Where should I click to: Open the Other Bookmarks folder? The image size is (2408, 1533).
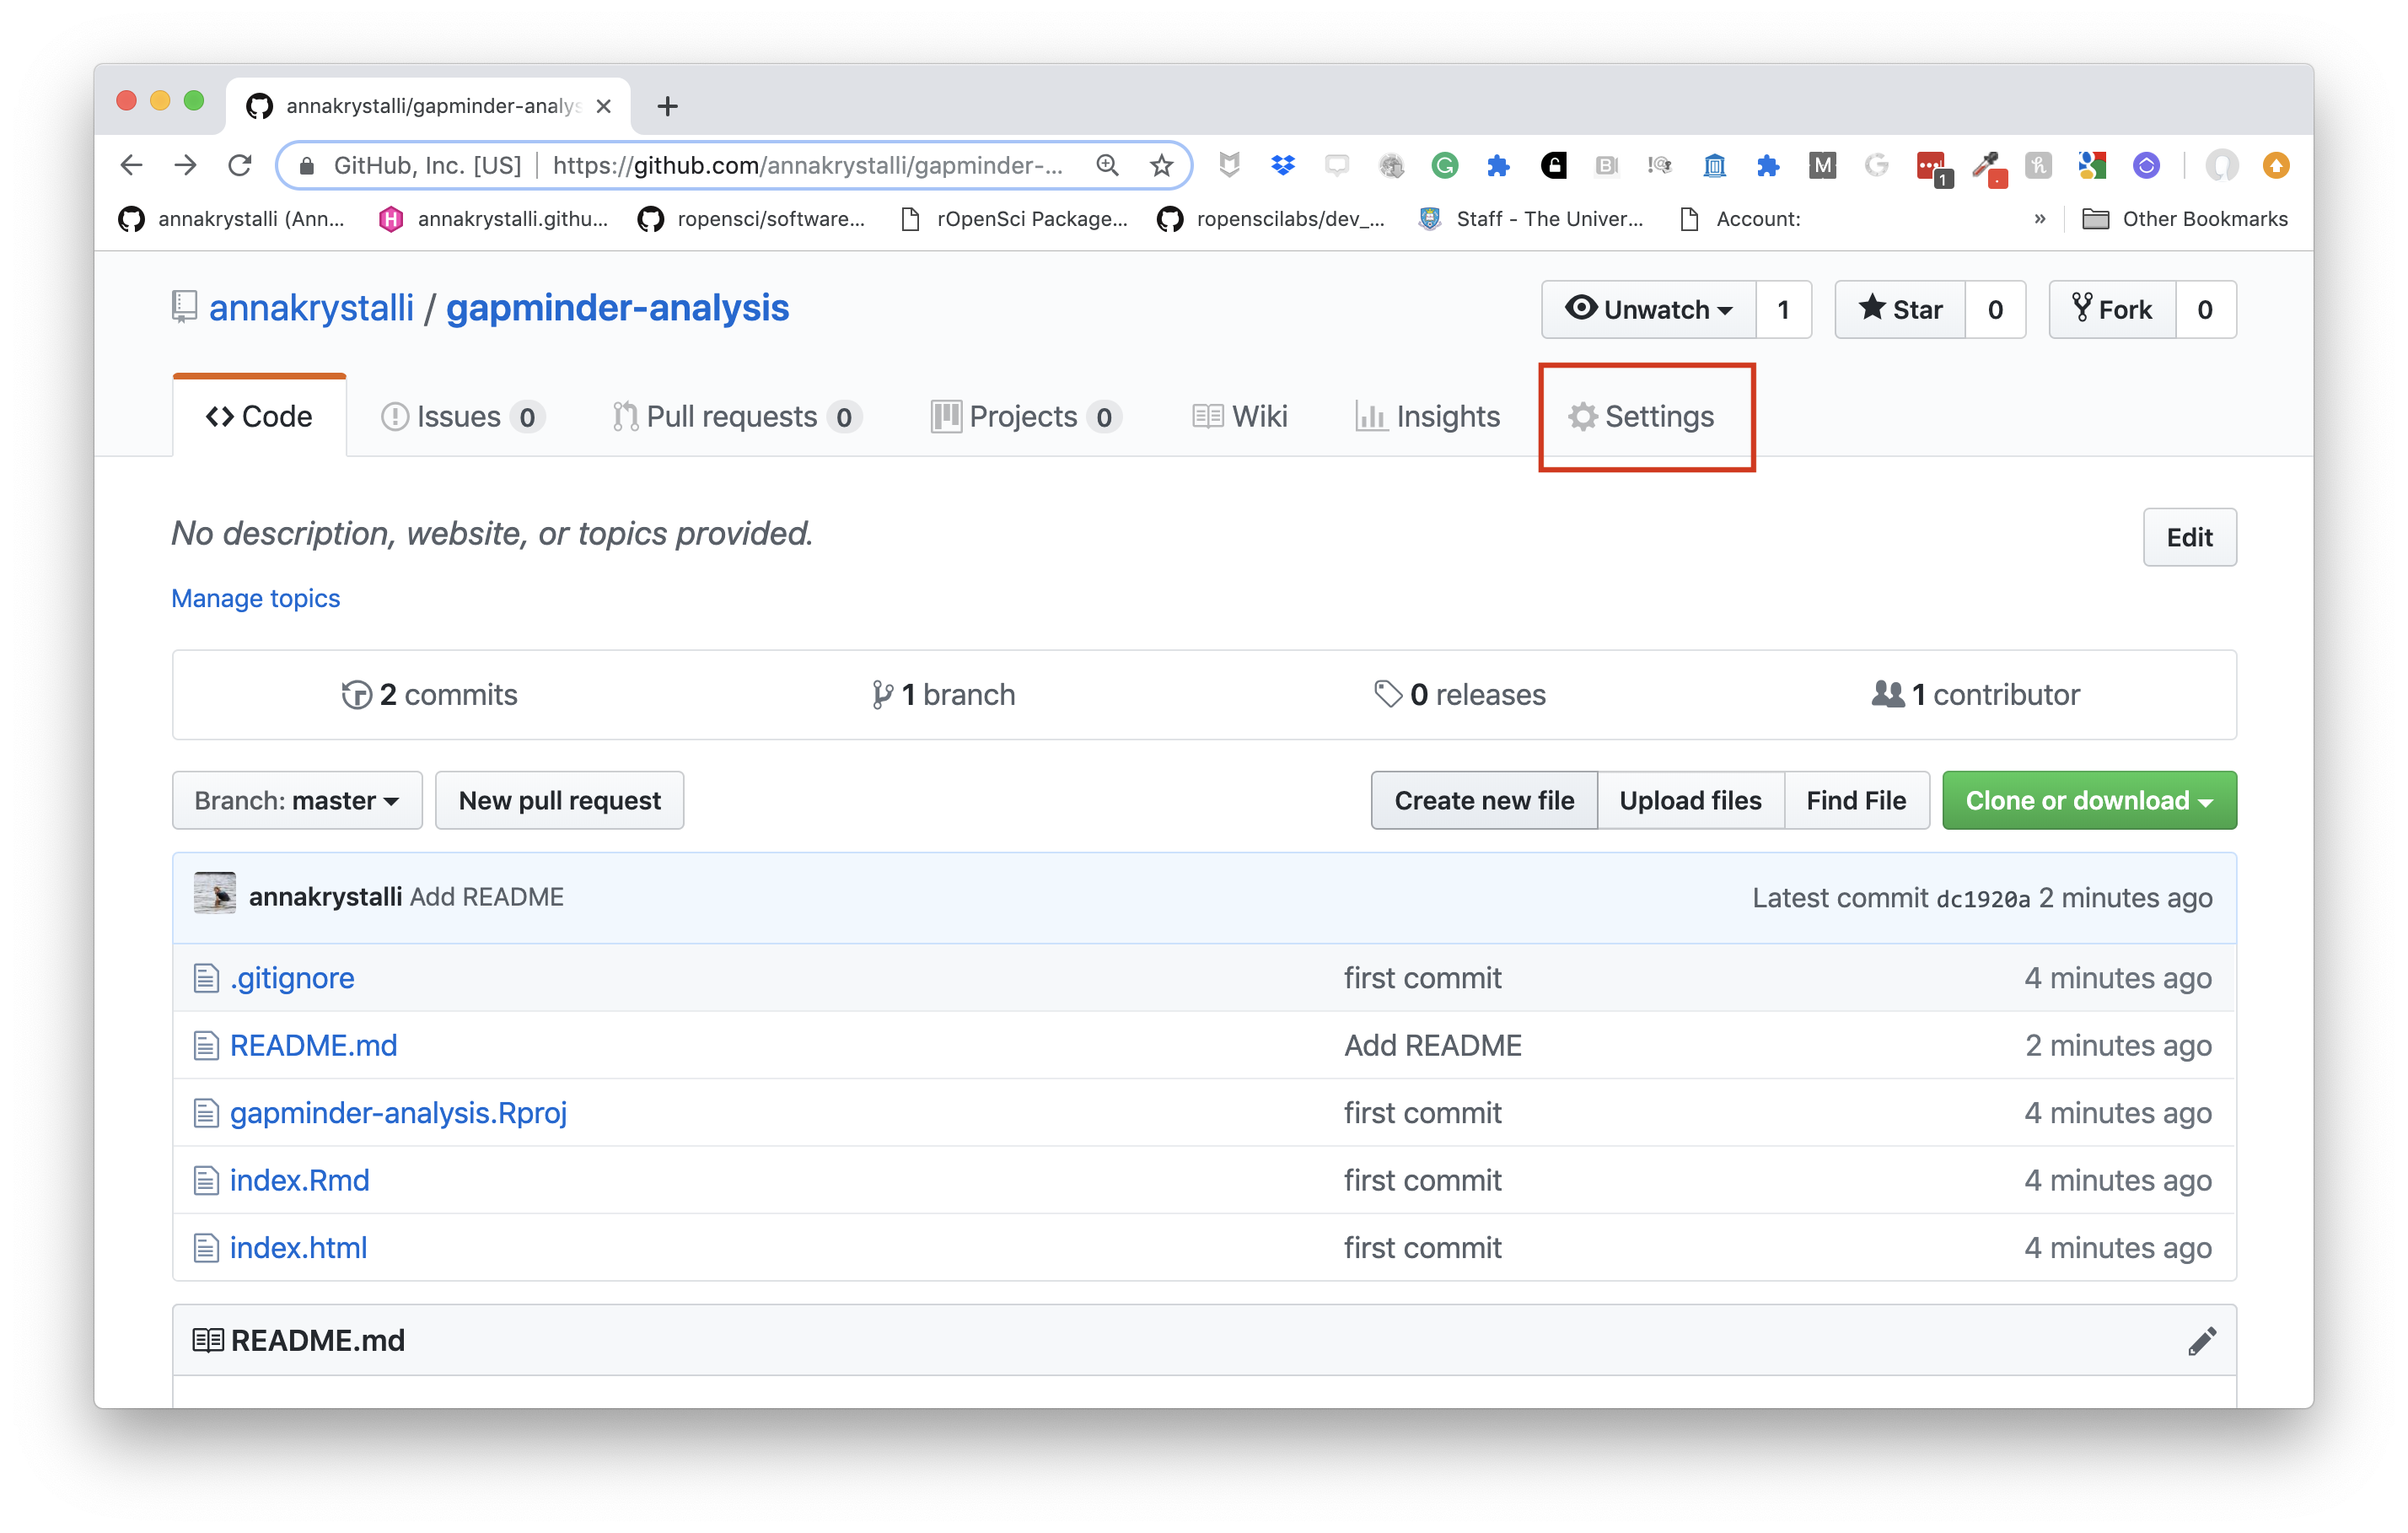2184,219
